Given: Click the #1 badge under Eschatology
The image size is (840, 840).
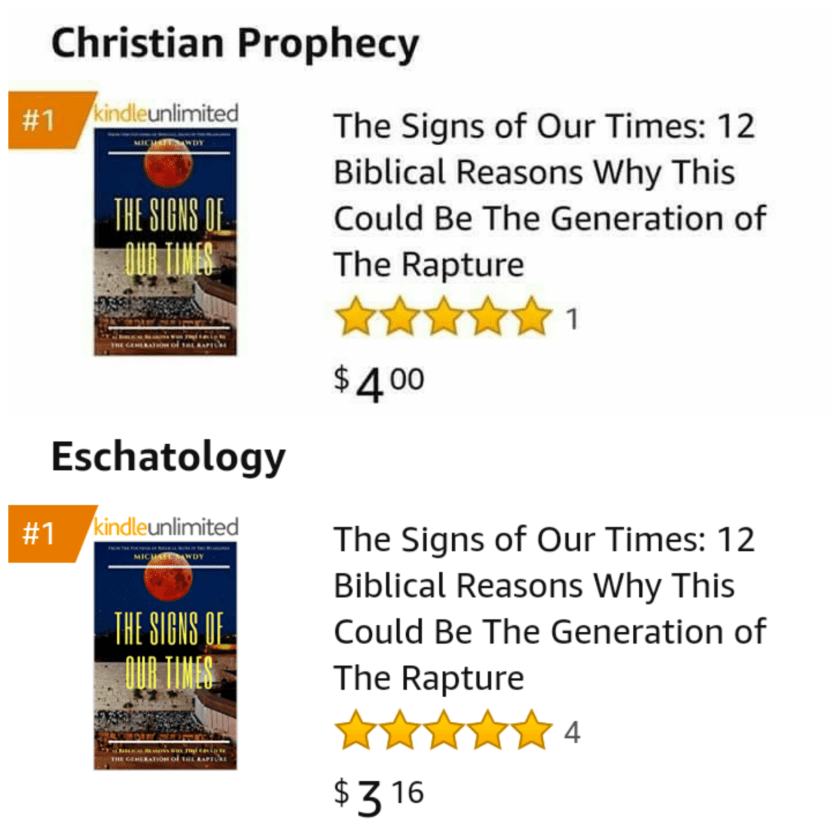Looking at the screenshot, I should pos(38,535).
